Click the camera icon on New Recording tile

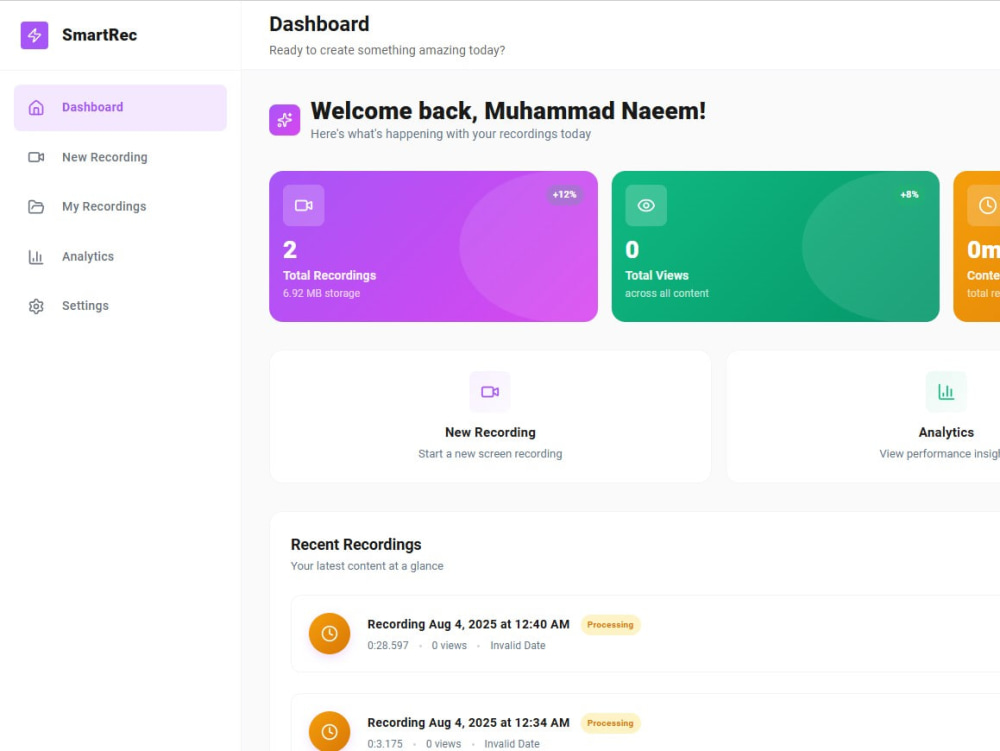click(x=490, y=391)
